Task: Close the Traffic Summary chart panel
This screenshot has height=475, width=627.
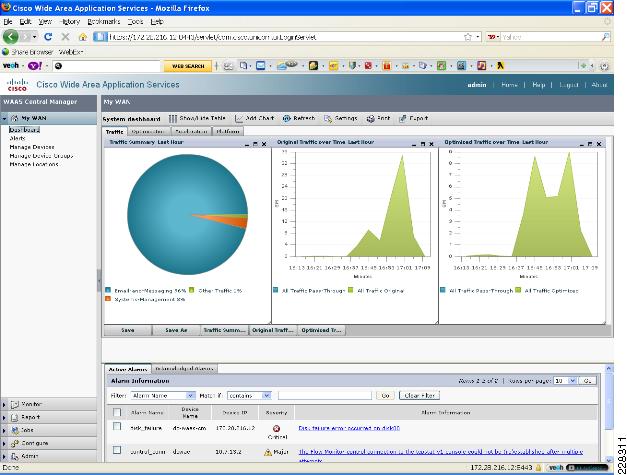Action: pyautogui.click(x=264, y=144)
